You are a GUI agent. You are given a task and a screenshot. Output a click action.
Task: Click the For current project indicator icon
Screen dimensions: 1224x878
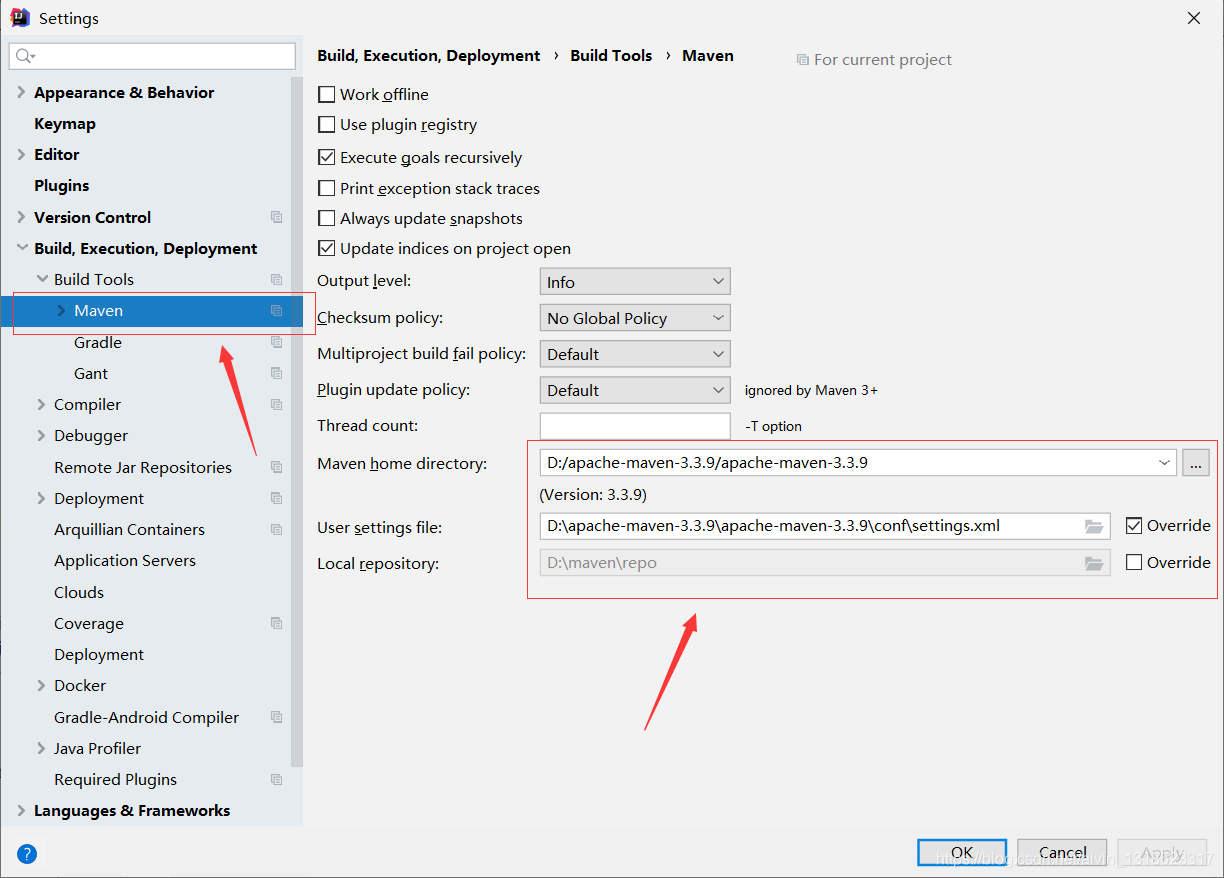(802, 60)
